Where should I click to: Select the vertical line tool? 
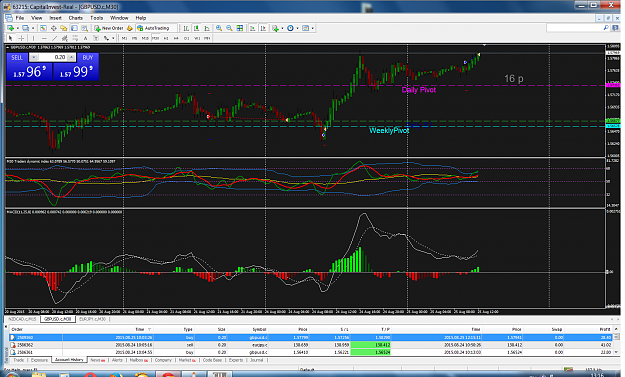[33, 38]
